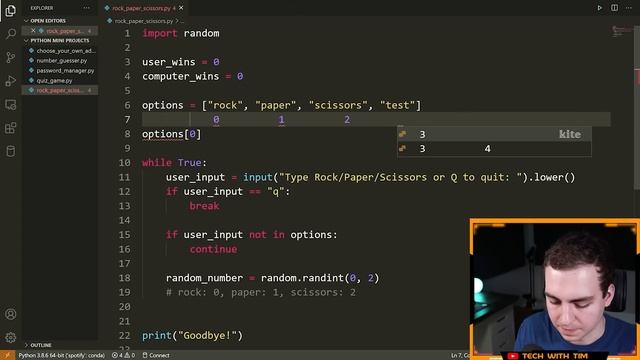
Task: Open the Accounts menu
Action: click(11, 314)
